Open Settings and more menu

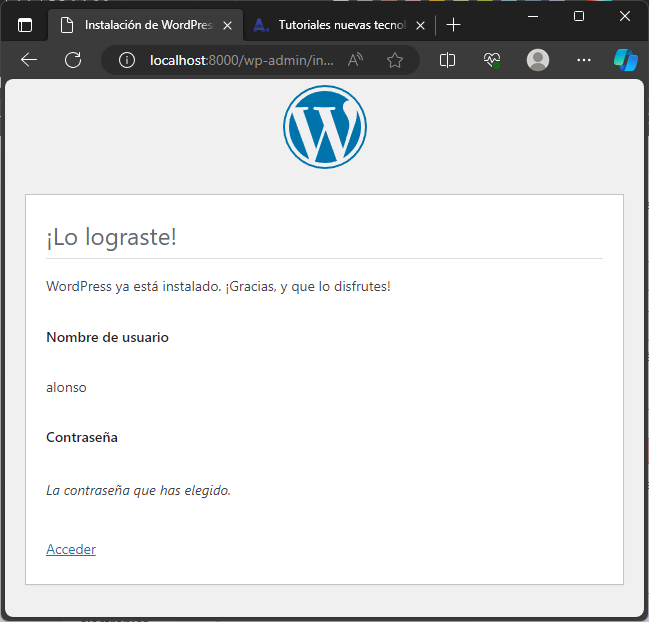[x=584, y=60]
